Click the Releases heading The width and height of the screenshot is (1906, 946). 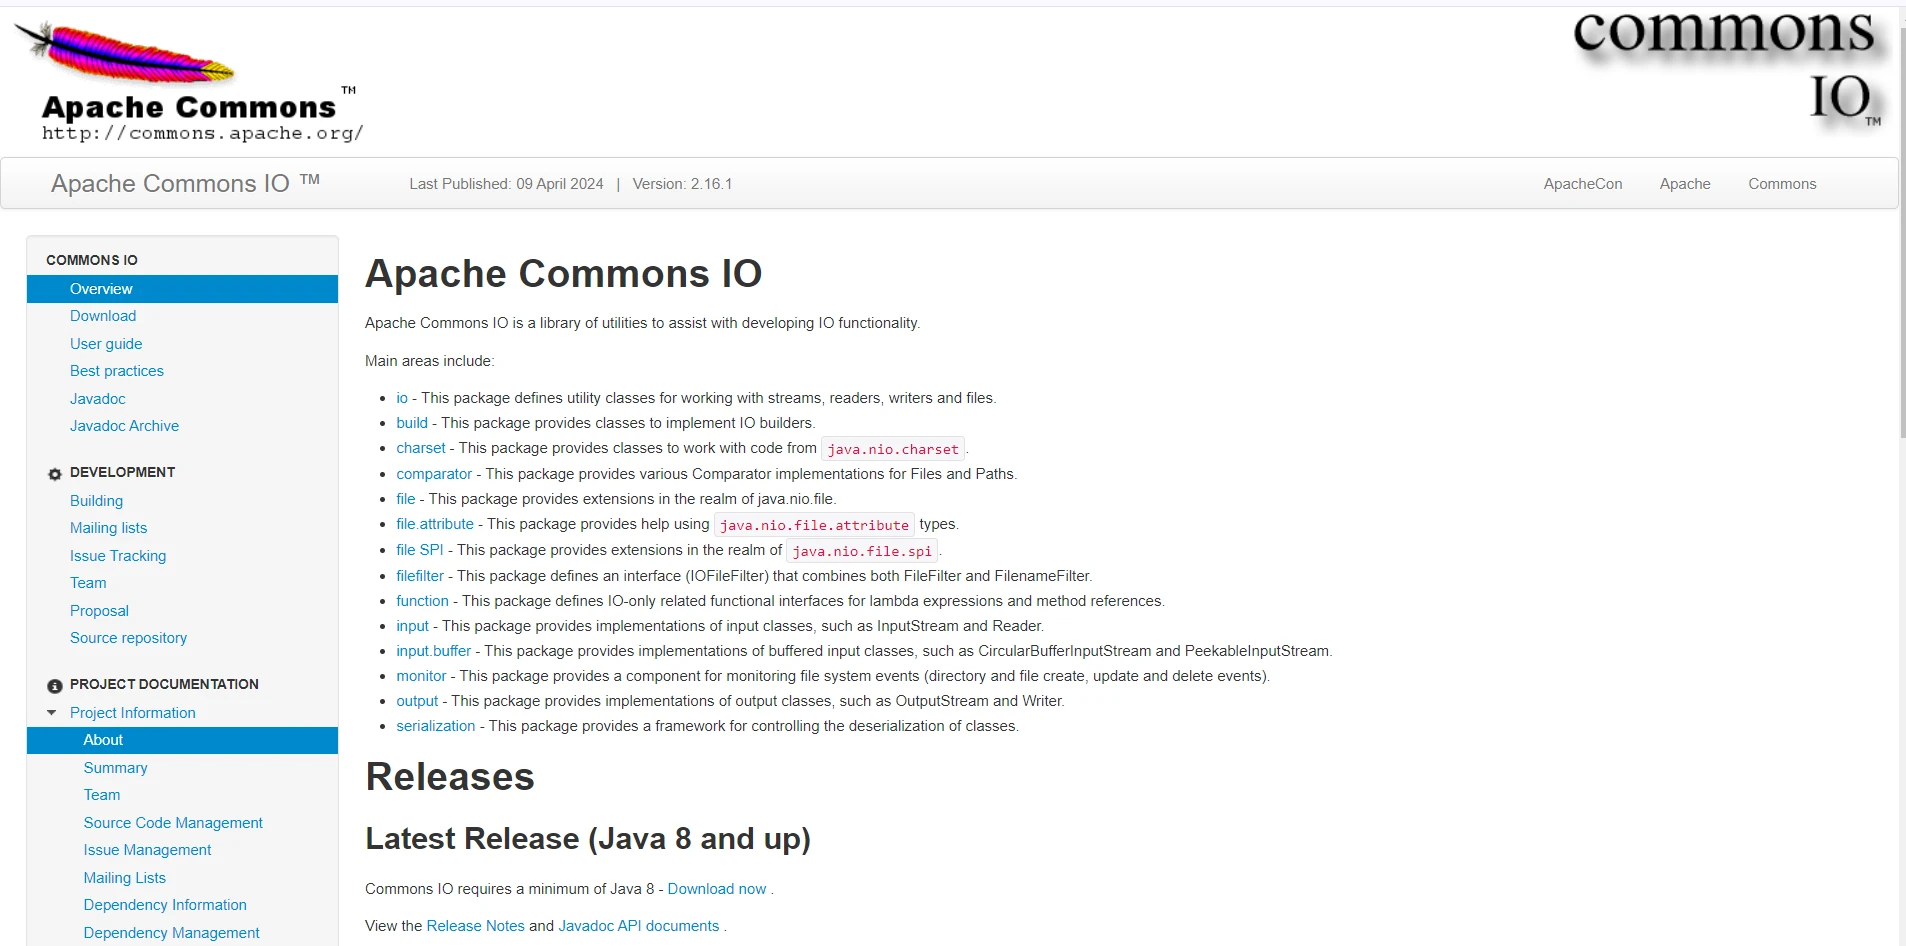(450, 777)
